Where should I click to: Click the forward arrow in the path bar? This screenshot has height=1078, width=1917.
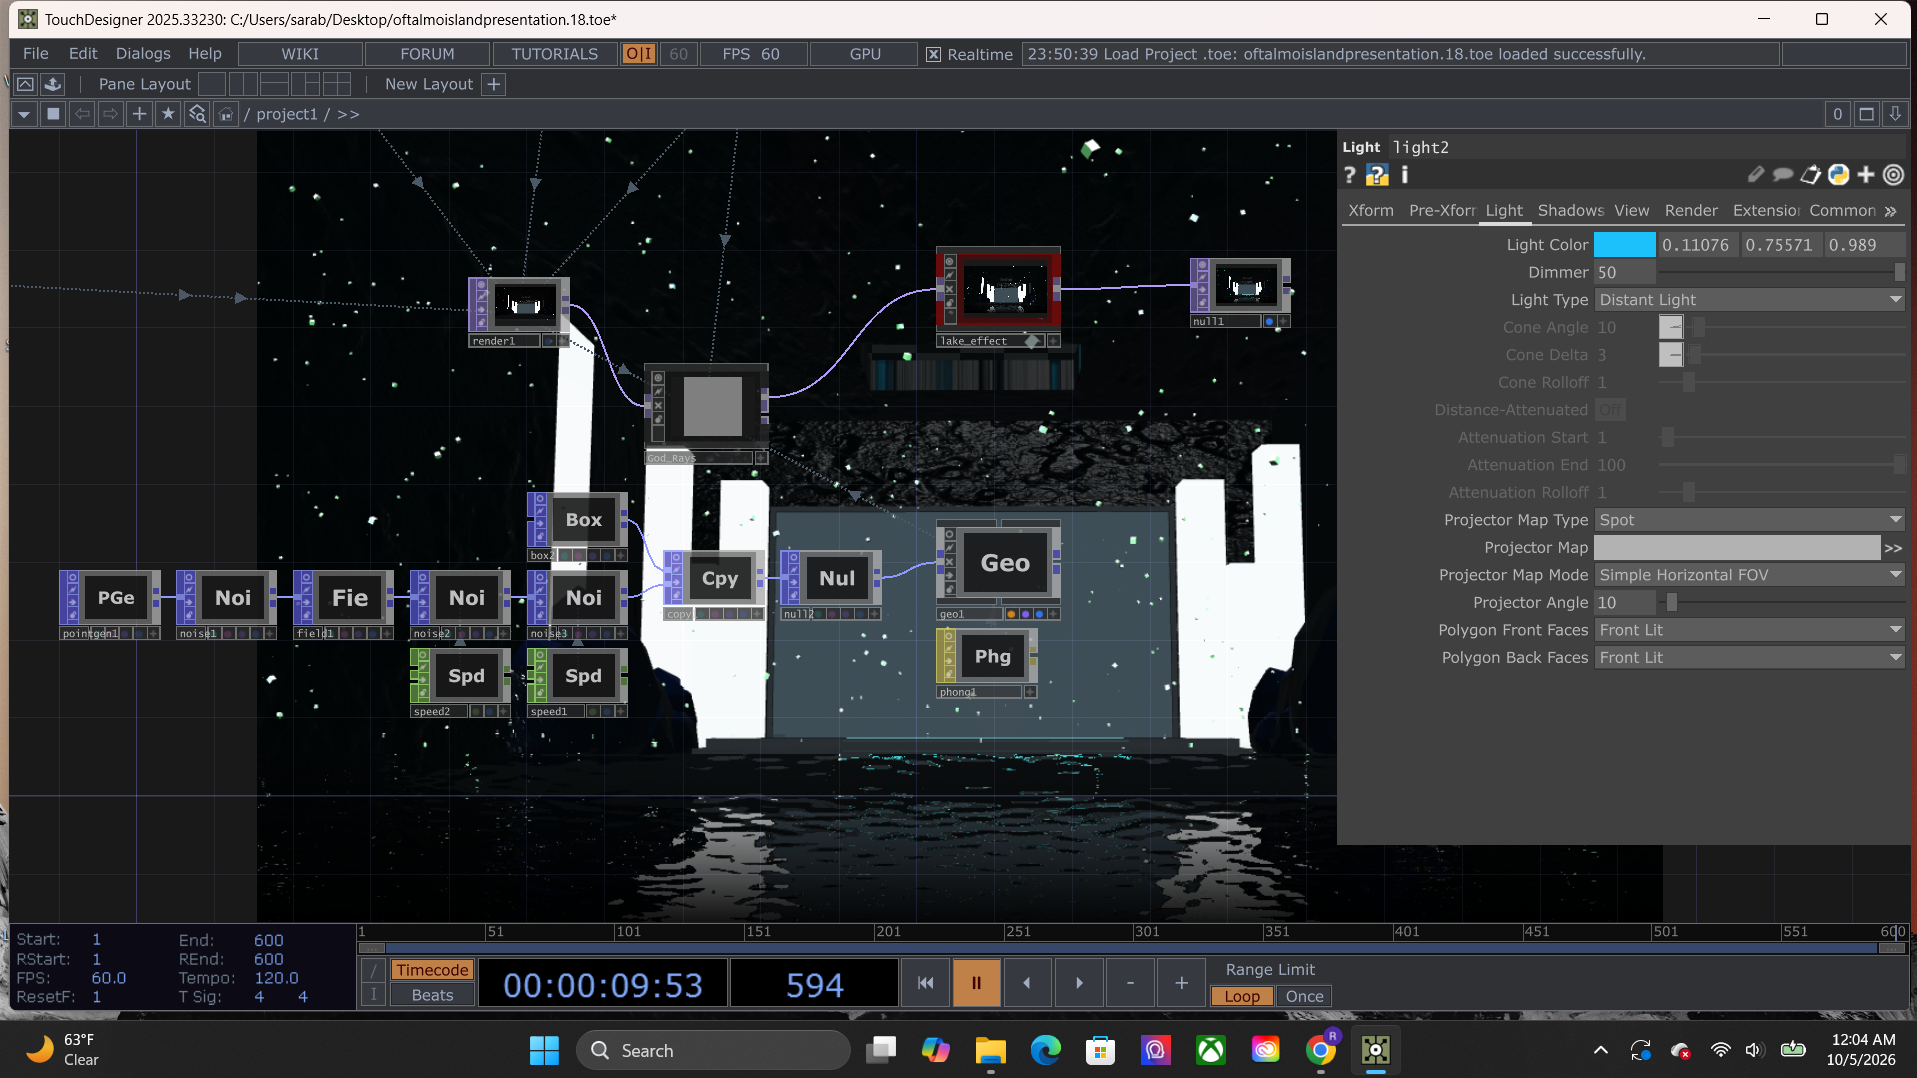(111, 114)
